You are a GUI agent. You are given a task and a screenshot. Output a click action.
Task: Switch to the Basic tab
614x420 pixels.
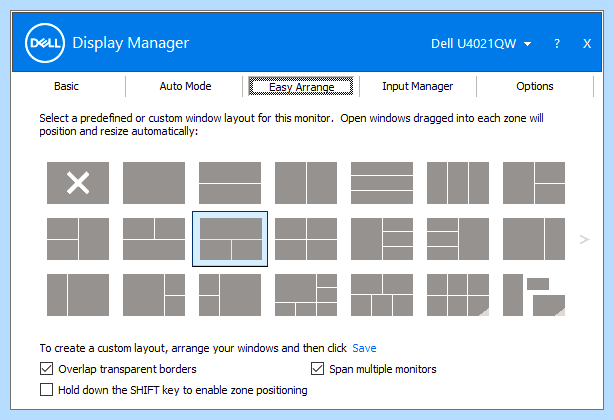point(66,86)
